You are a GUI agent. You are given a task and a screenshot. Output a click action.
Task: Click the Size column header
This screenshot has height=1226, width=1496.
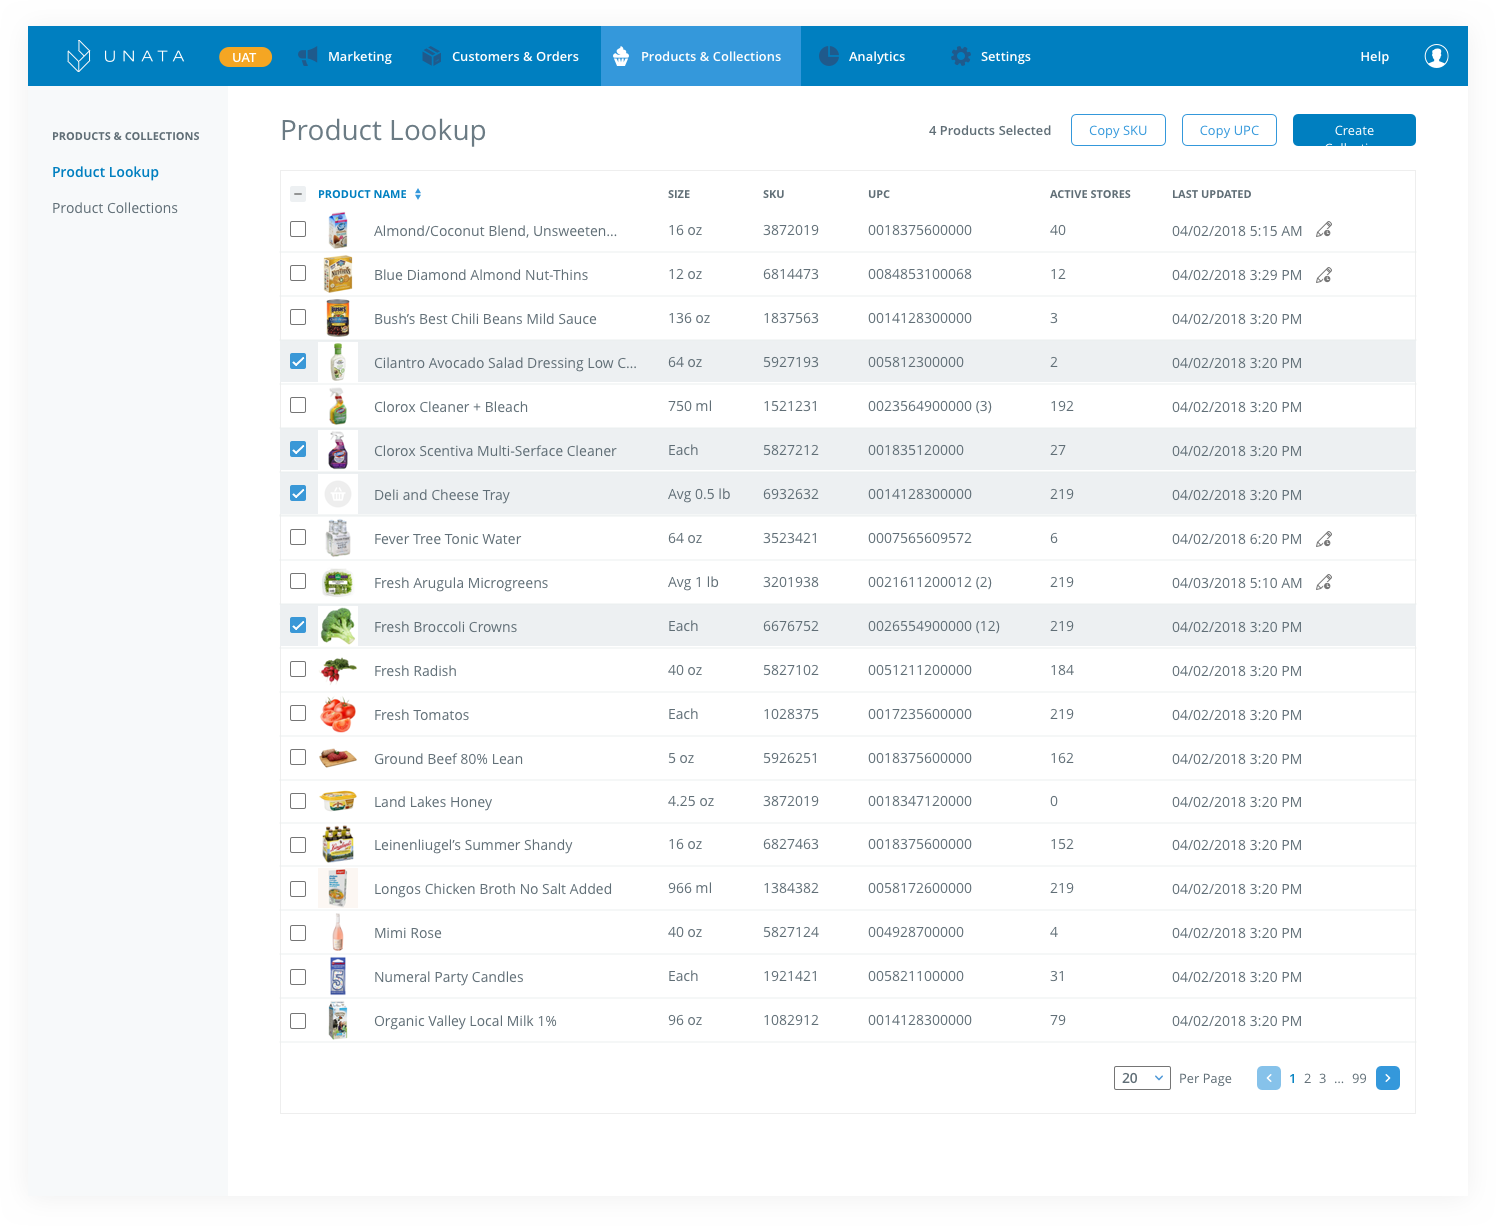pos(679,194)
